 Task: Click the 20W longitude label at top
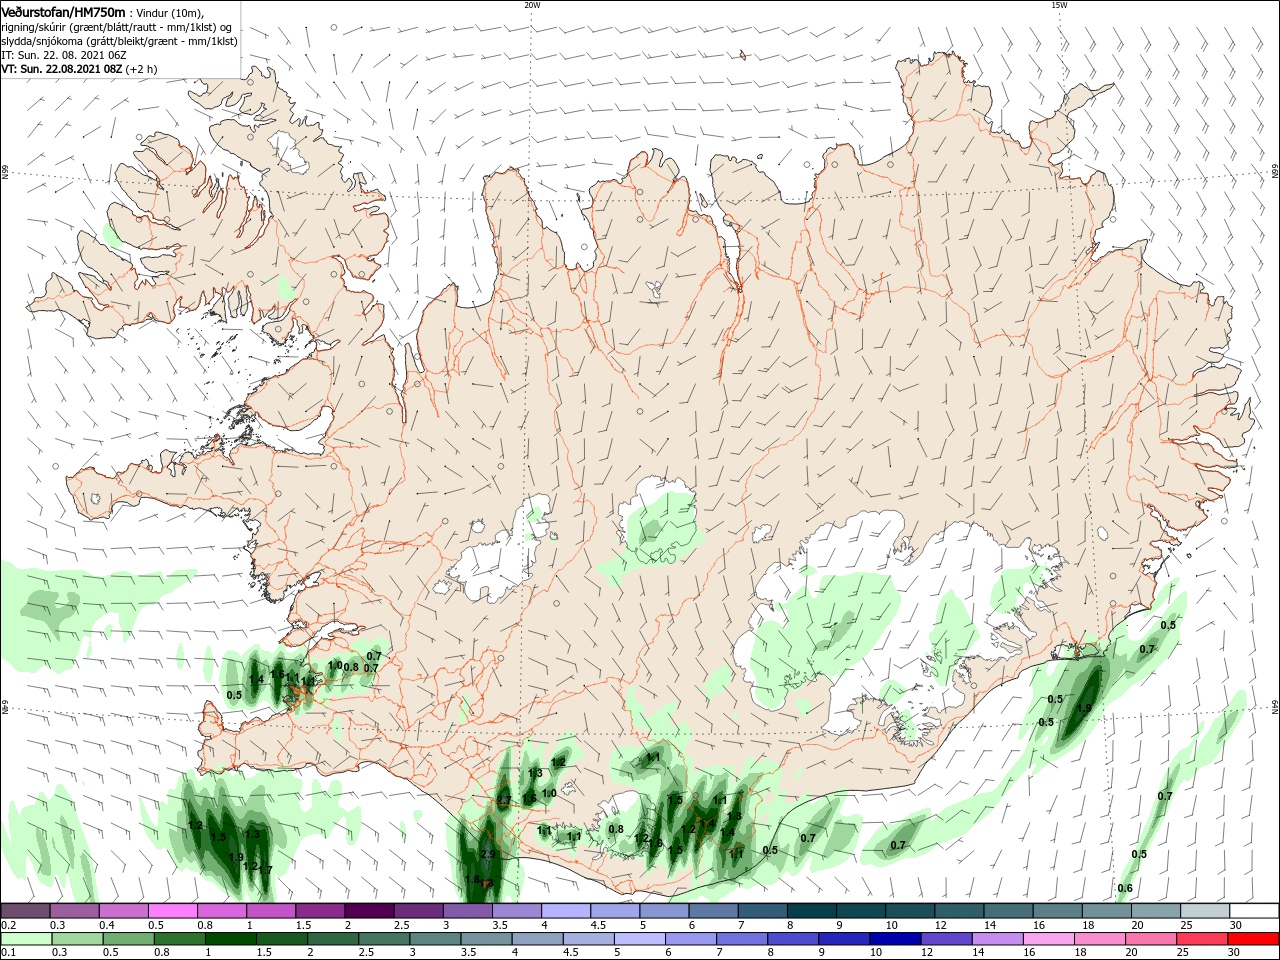(x=532, y=5)
